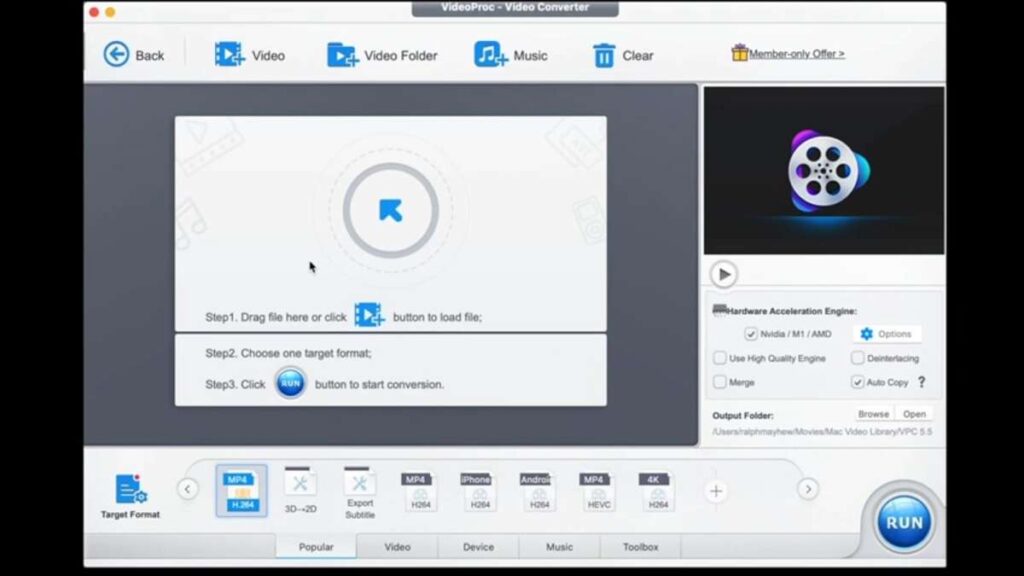
Task: Close the VideoProc window with red button
Action: (94, 12)
